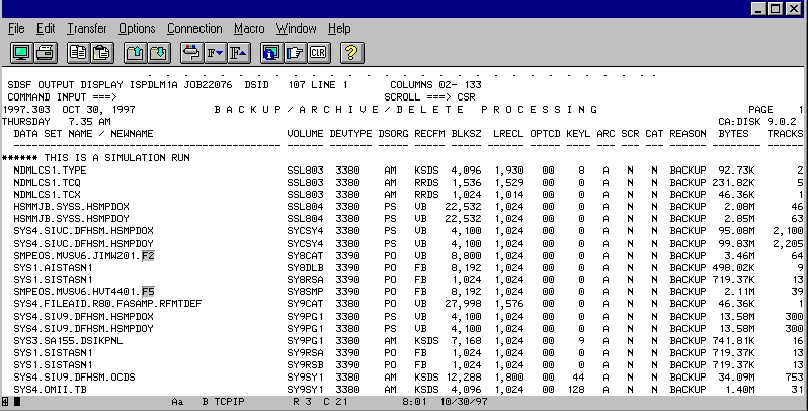
Task: Open the Transfer menu
Action: (x=86, y=29)
